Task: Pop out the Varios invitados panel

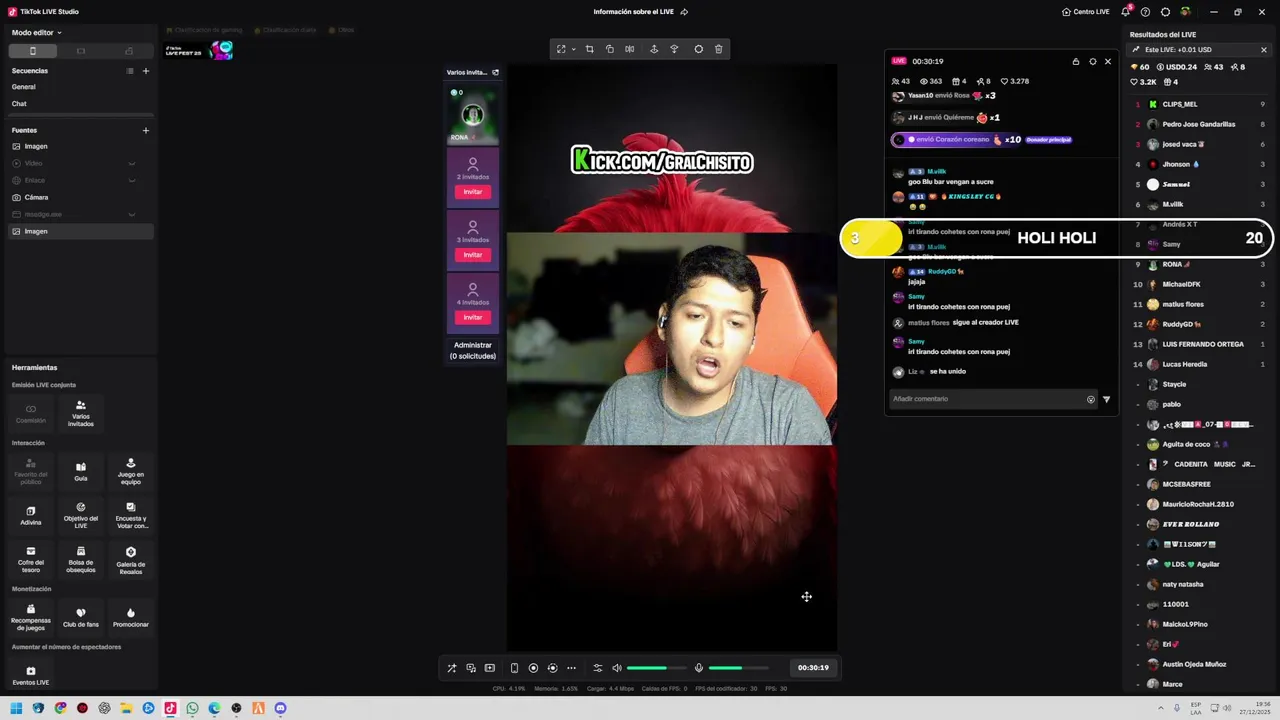Action: pos(495,72)
